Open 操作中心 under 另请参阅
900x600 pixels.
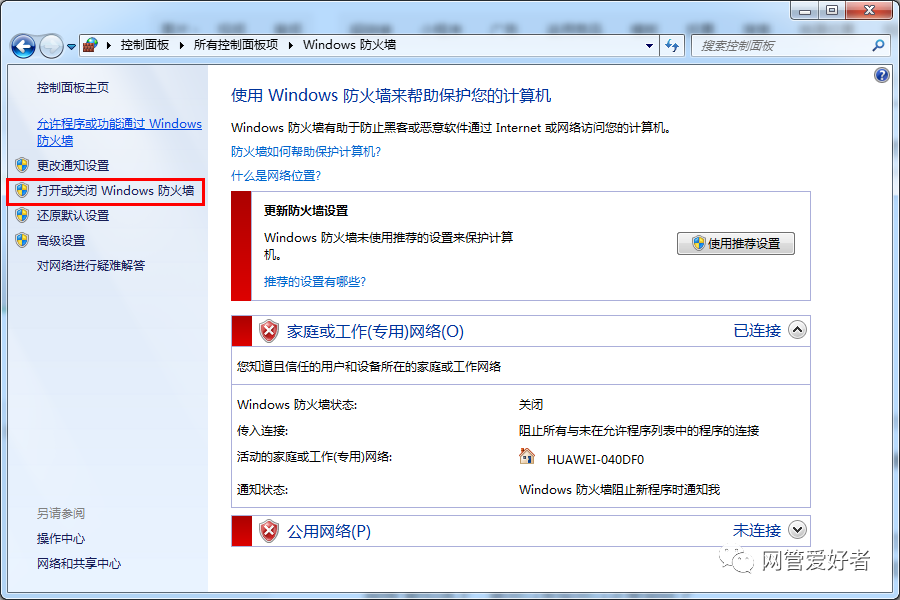pyautogui.click(x=61, y=539)
